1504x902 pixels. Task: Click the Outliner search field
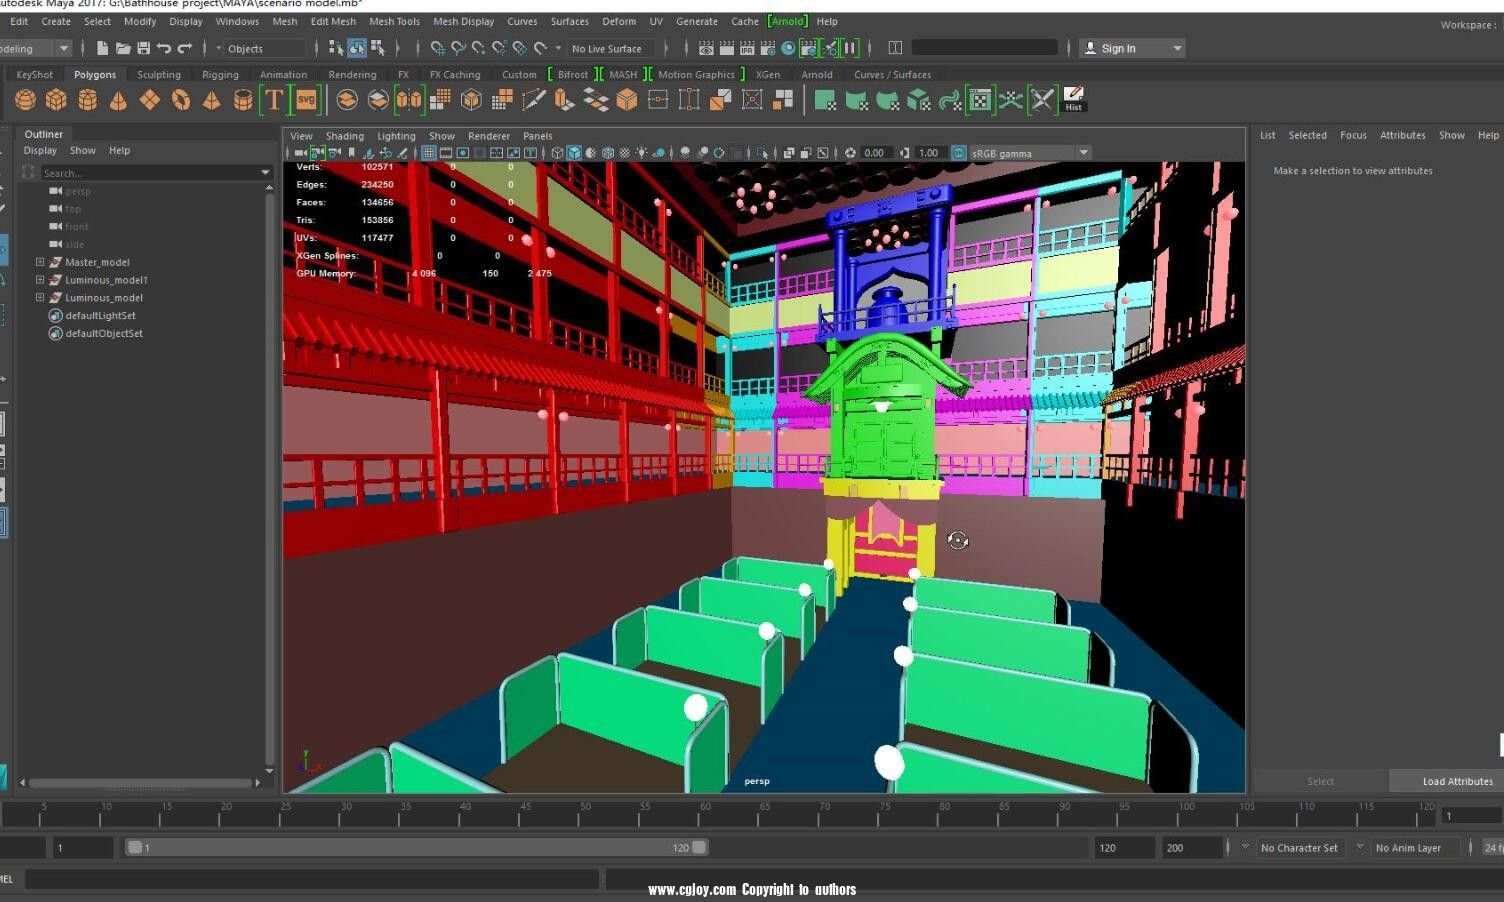(x=150, y=173)
